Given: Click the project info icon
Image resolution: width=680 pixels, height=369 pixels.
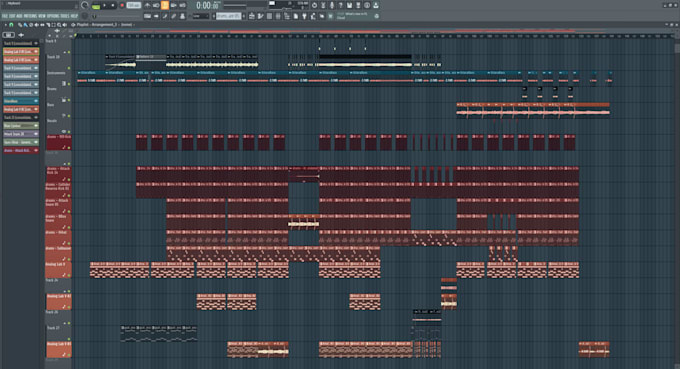Looking at the screenshot, I should (366, 5).
